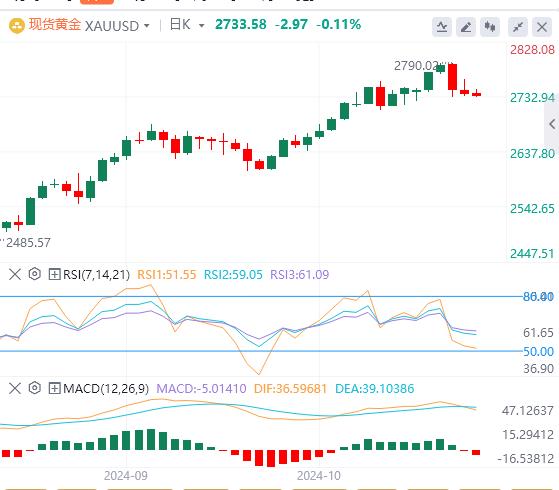Click the RSI3:61.09 readout
Image resolution: width=559 pixels, height=490 pixels.
(x=299, y=275)
